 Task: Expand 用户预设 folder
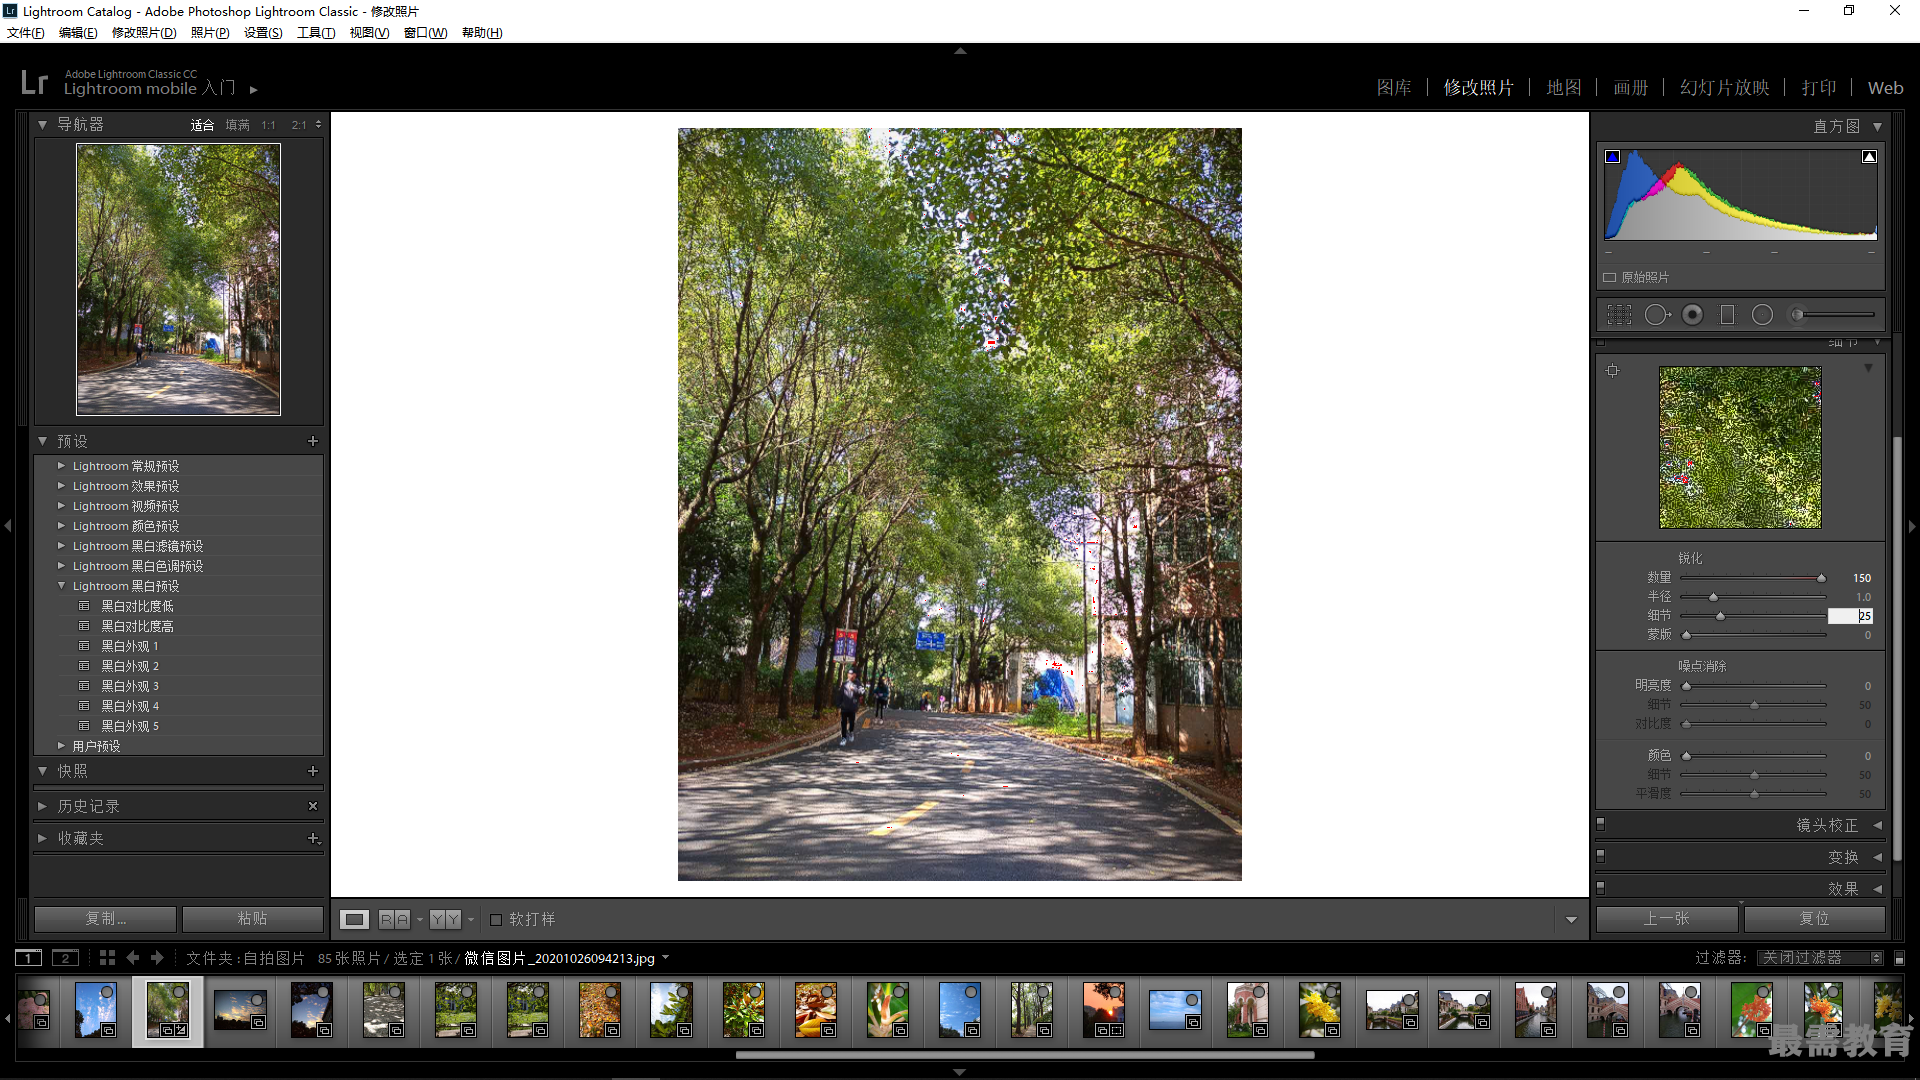coord(61,746)
